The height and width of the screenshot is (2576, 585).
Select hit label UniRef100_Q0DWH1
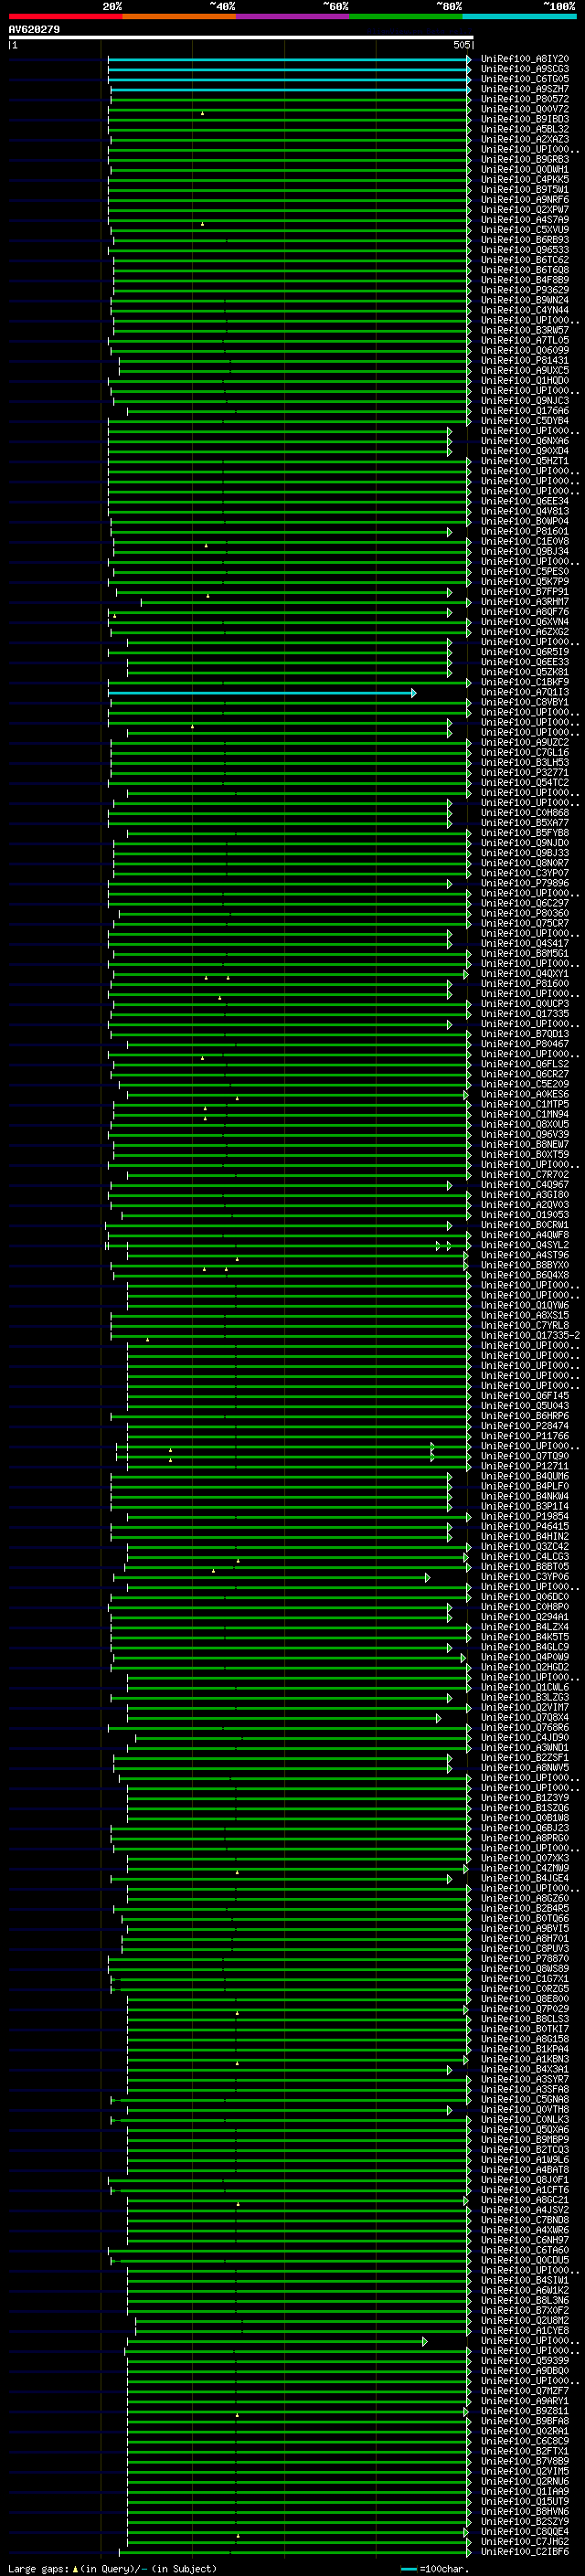click(524, 169)
